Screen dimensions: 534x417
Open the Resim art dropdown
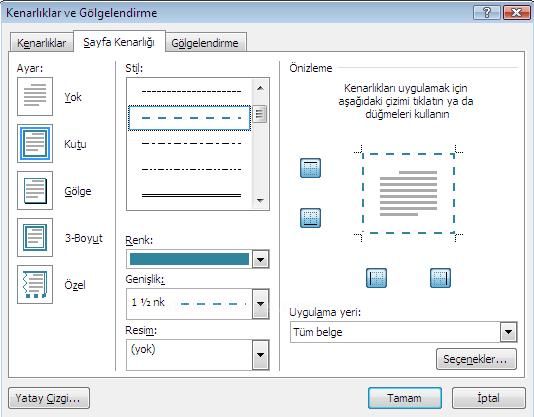[x=261, y=355]
